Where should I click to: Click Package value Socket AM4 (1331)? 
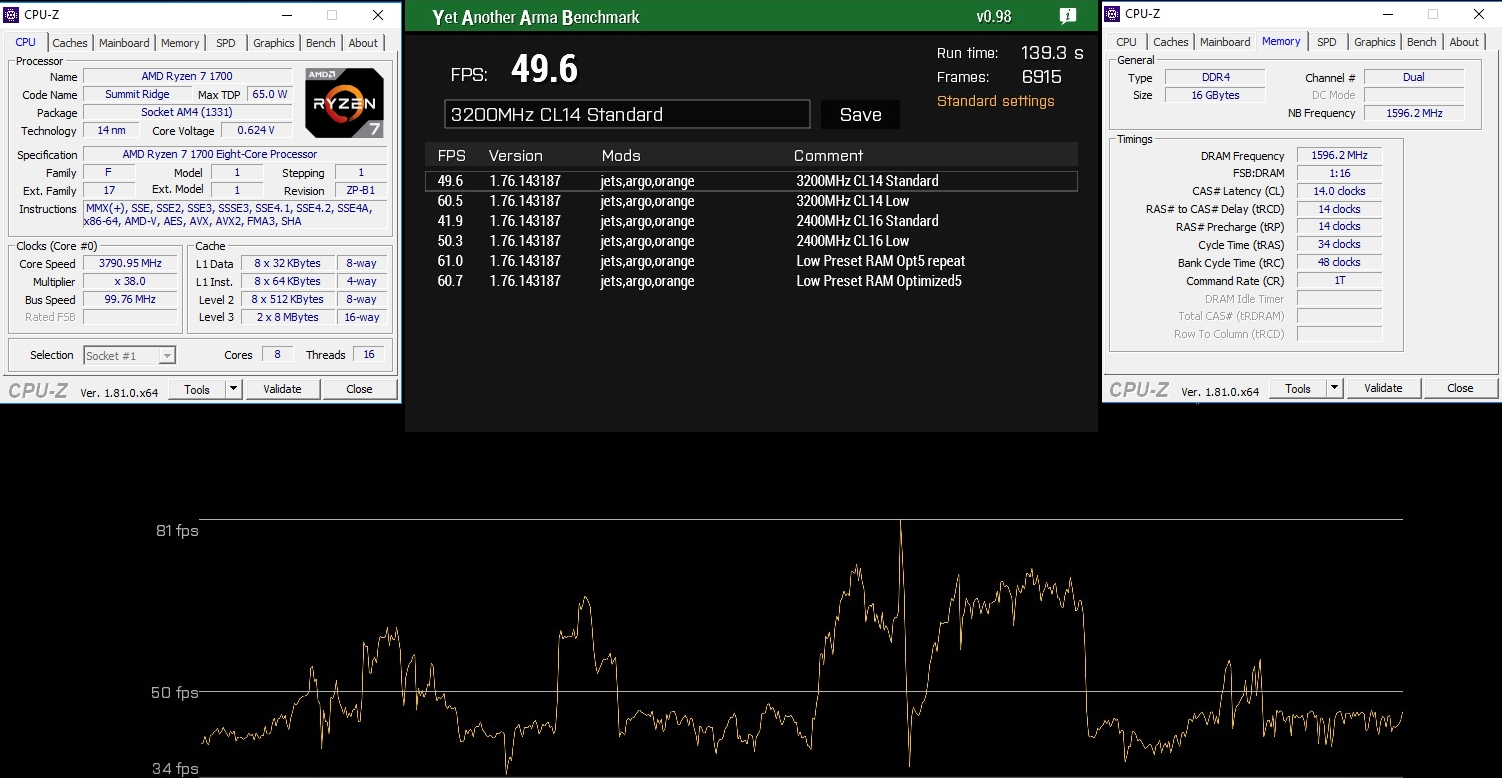188,113
